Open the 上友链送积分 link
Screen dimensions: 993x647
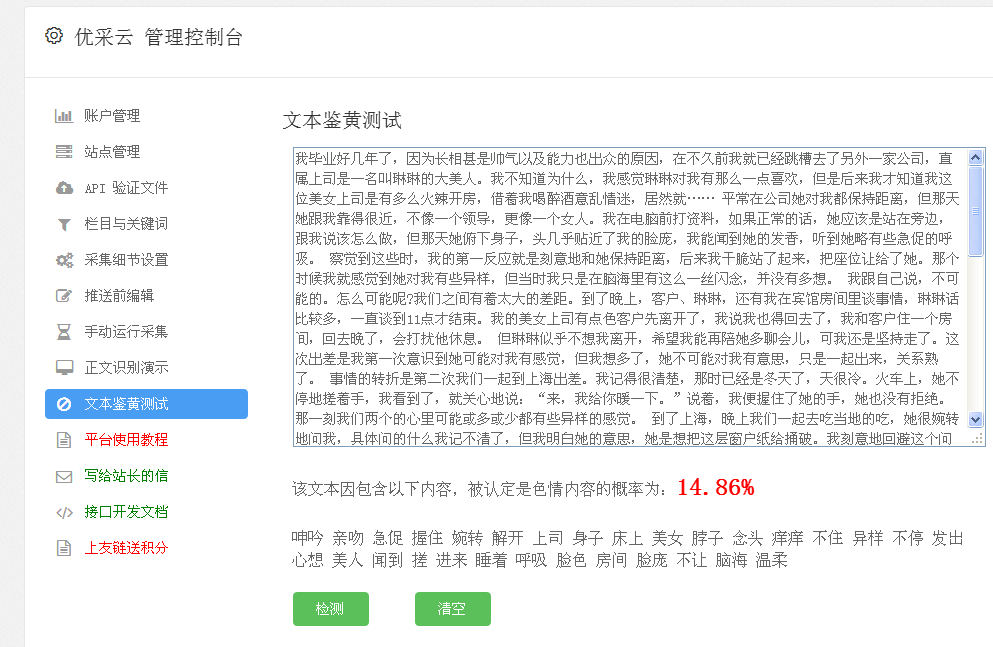pos(126,548)
